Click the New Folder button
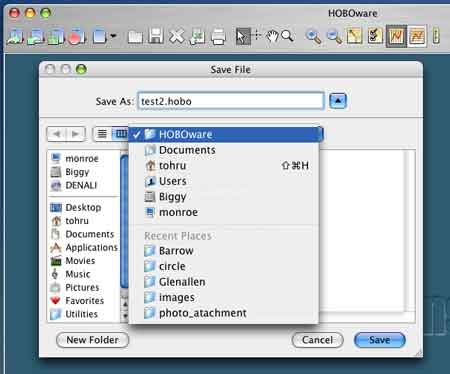The image size is (450, 374). (x=92, y=340)
